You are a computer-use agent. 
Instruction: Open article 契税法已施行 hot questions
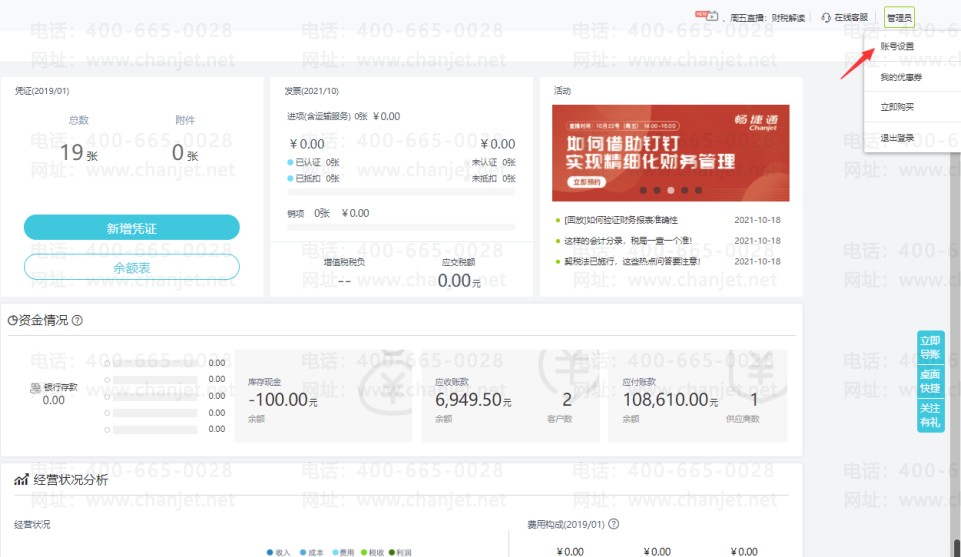point(632,261)
